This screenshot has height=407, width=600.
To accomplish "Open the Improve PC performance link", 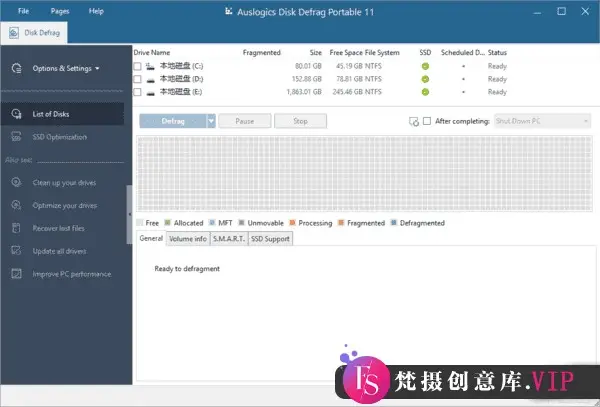I will pos(72,274).
